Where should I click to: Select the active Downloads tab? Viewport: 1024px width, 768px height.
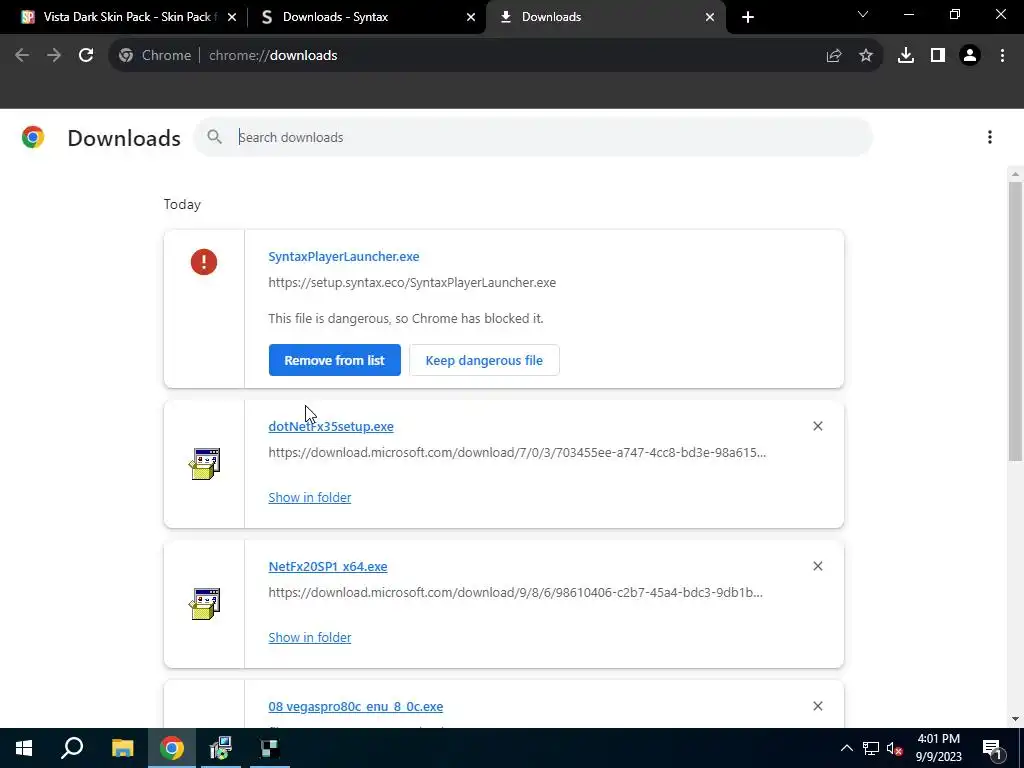coord(605,17)
